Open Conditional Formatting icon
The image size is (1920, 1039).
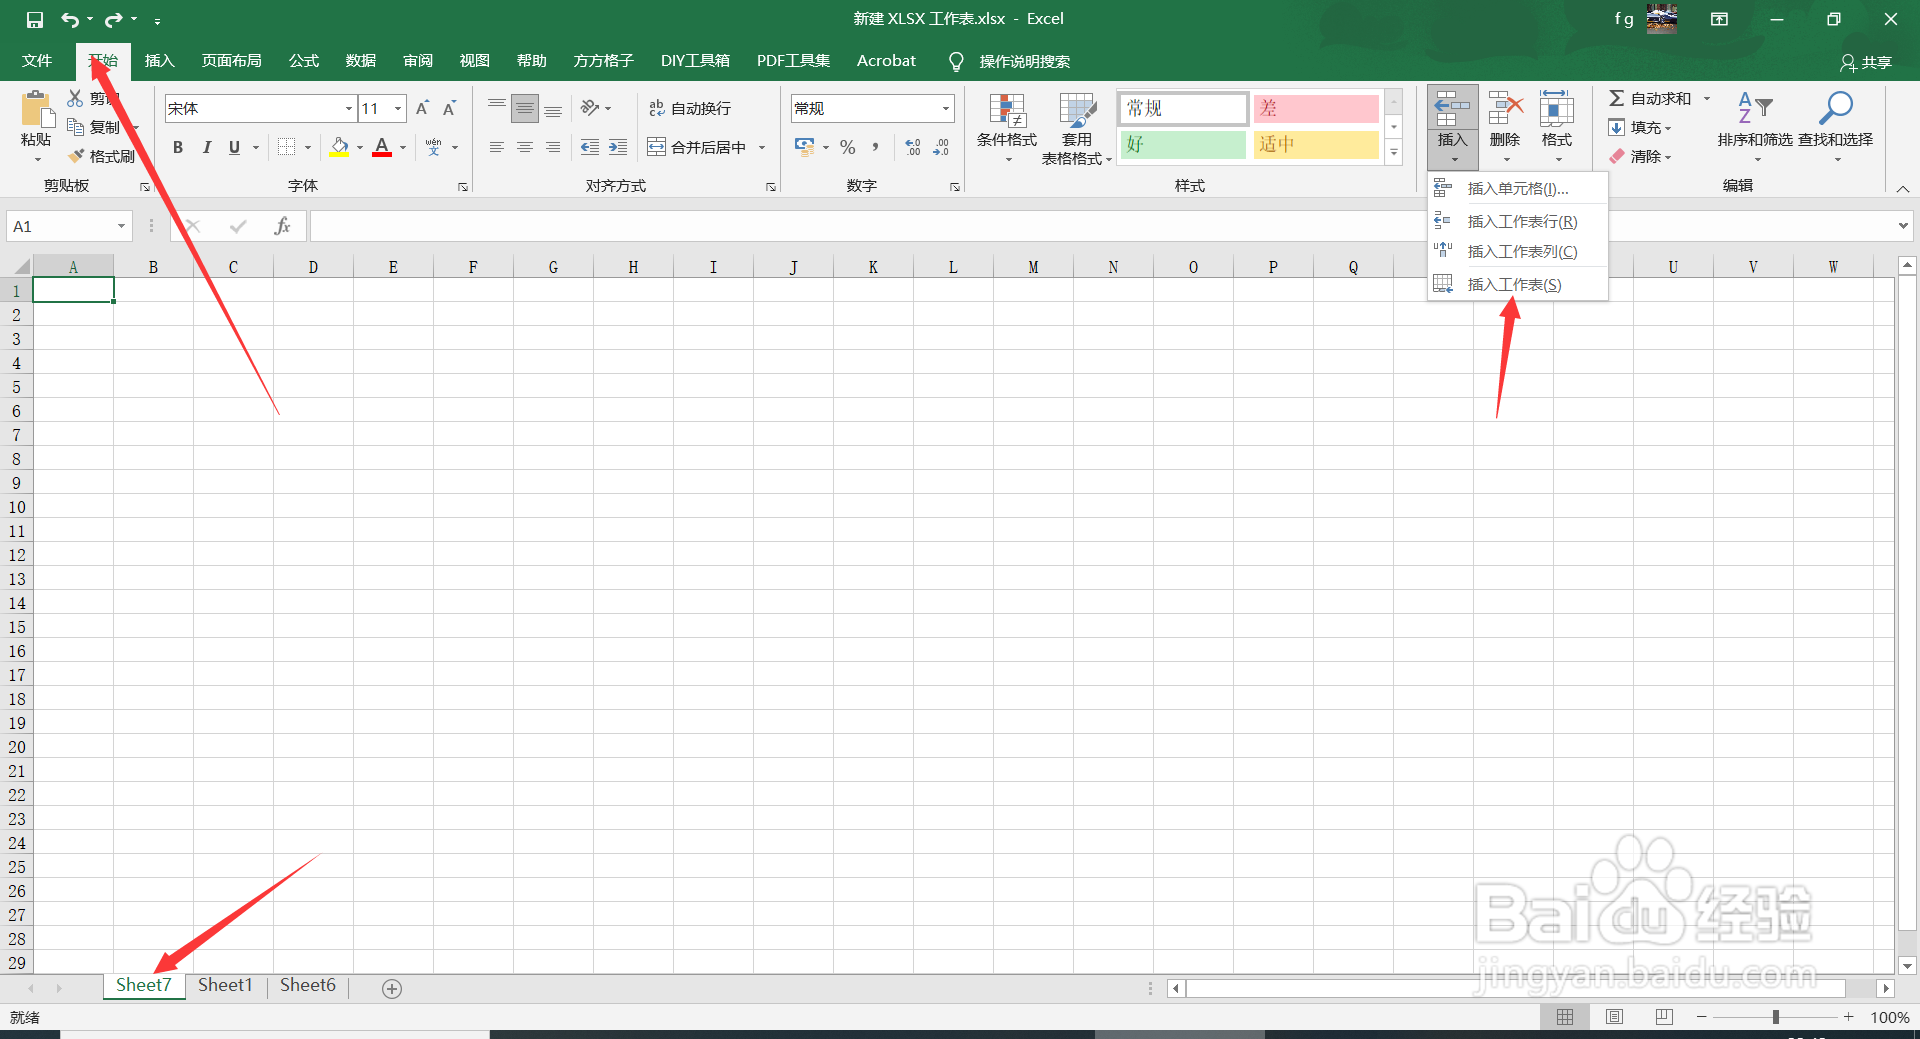(1007, 111)
